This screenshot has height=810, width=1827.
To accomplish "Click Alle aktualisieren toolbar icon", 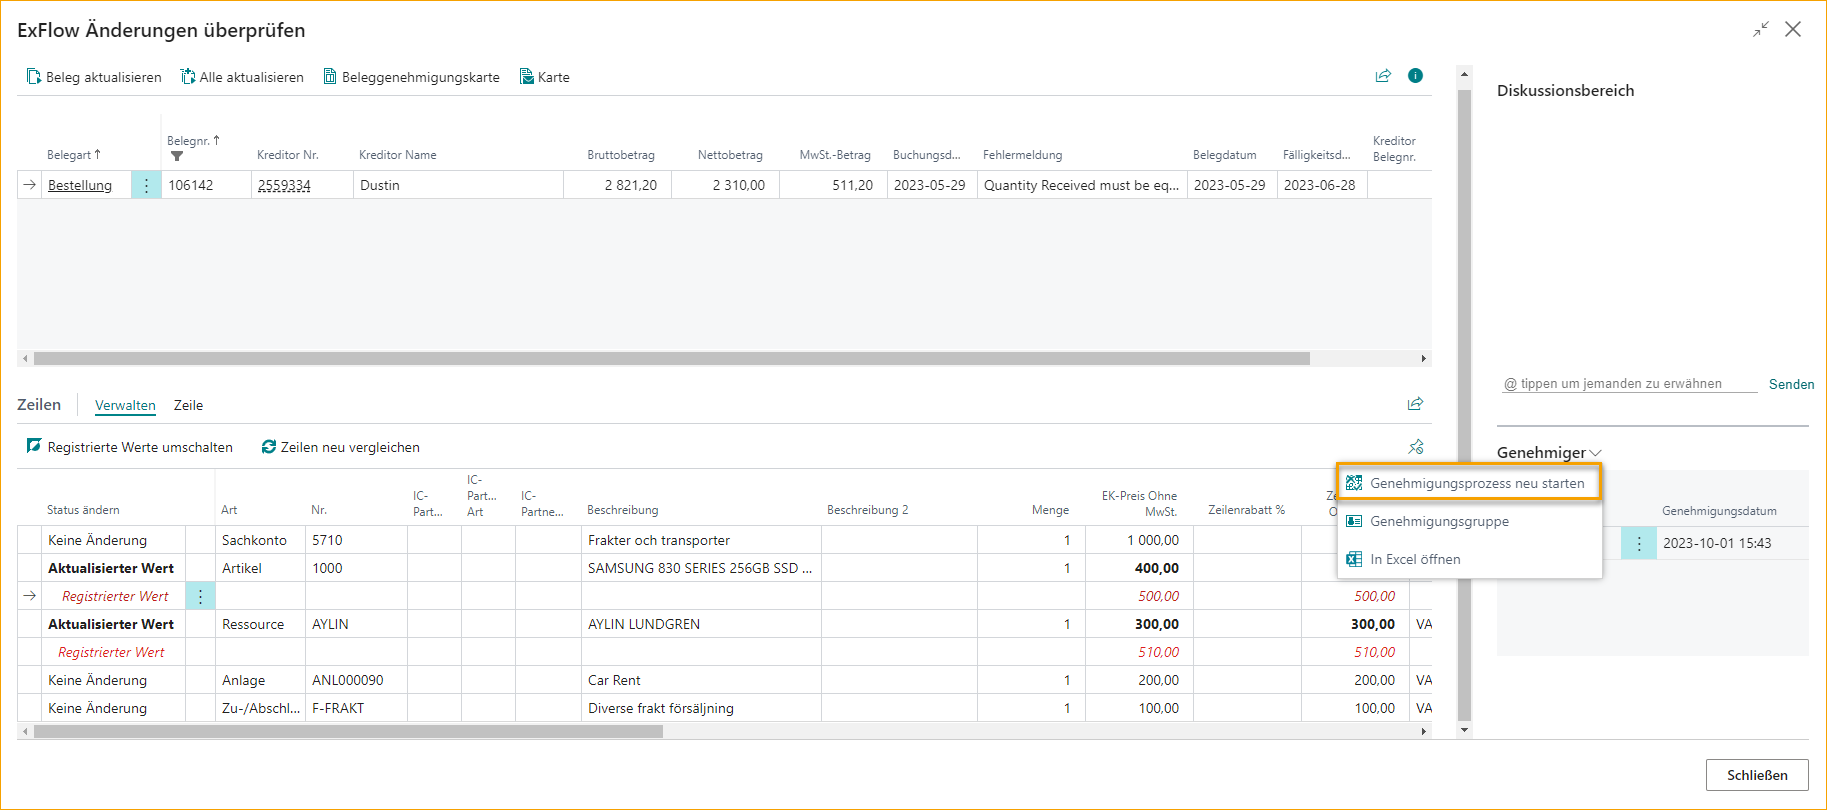I will 188,77.
